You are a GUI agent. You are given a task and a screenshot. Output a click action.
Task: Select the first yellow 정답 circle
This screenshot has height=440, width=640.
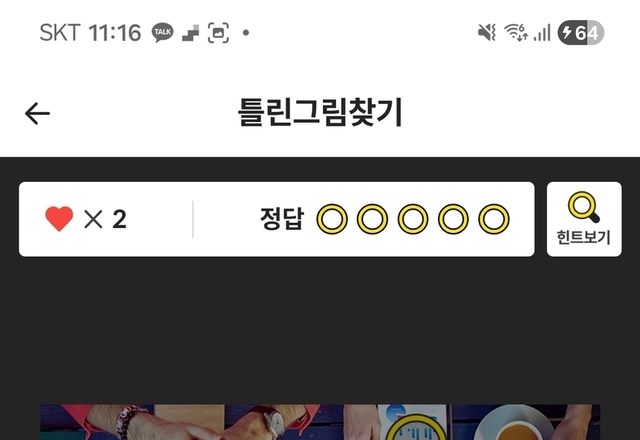[x=332, y=219]
